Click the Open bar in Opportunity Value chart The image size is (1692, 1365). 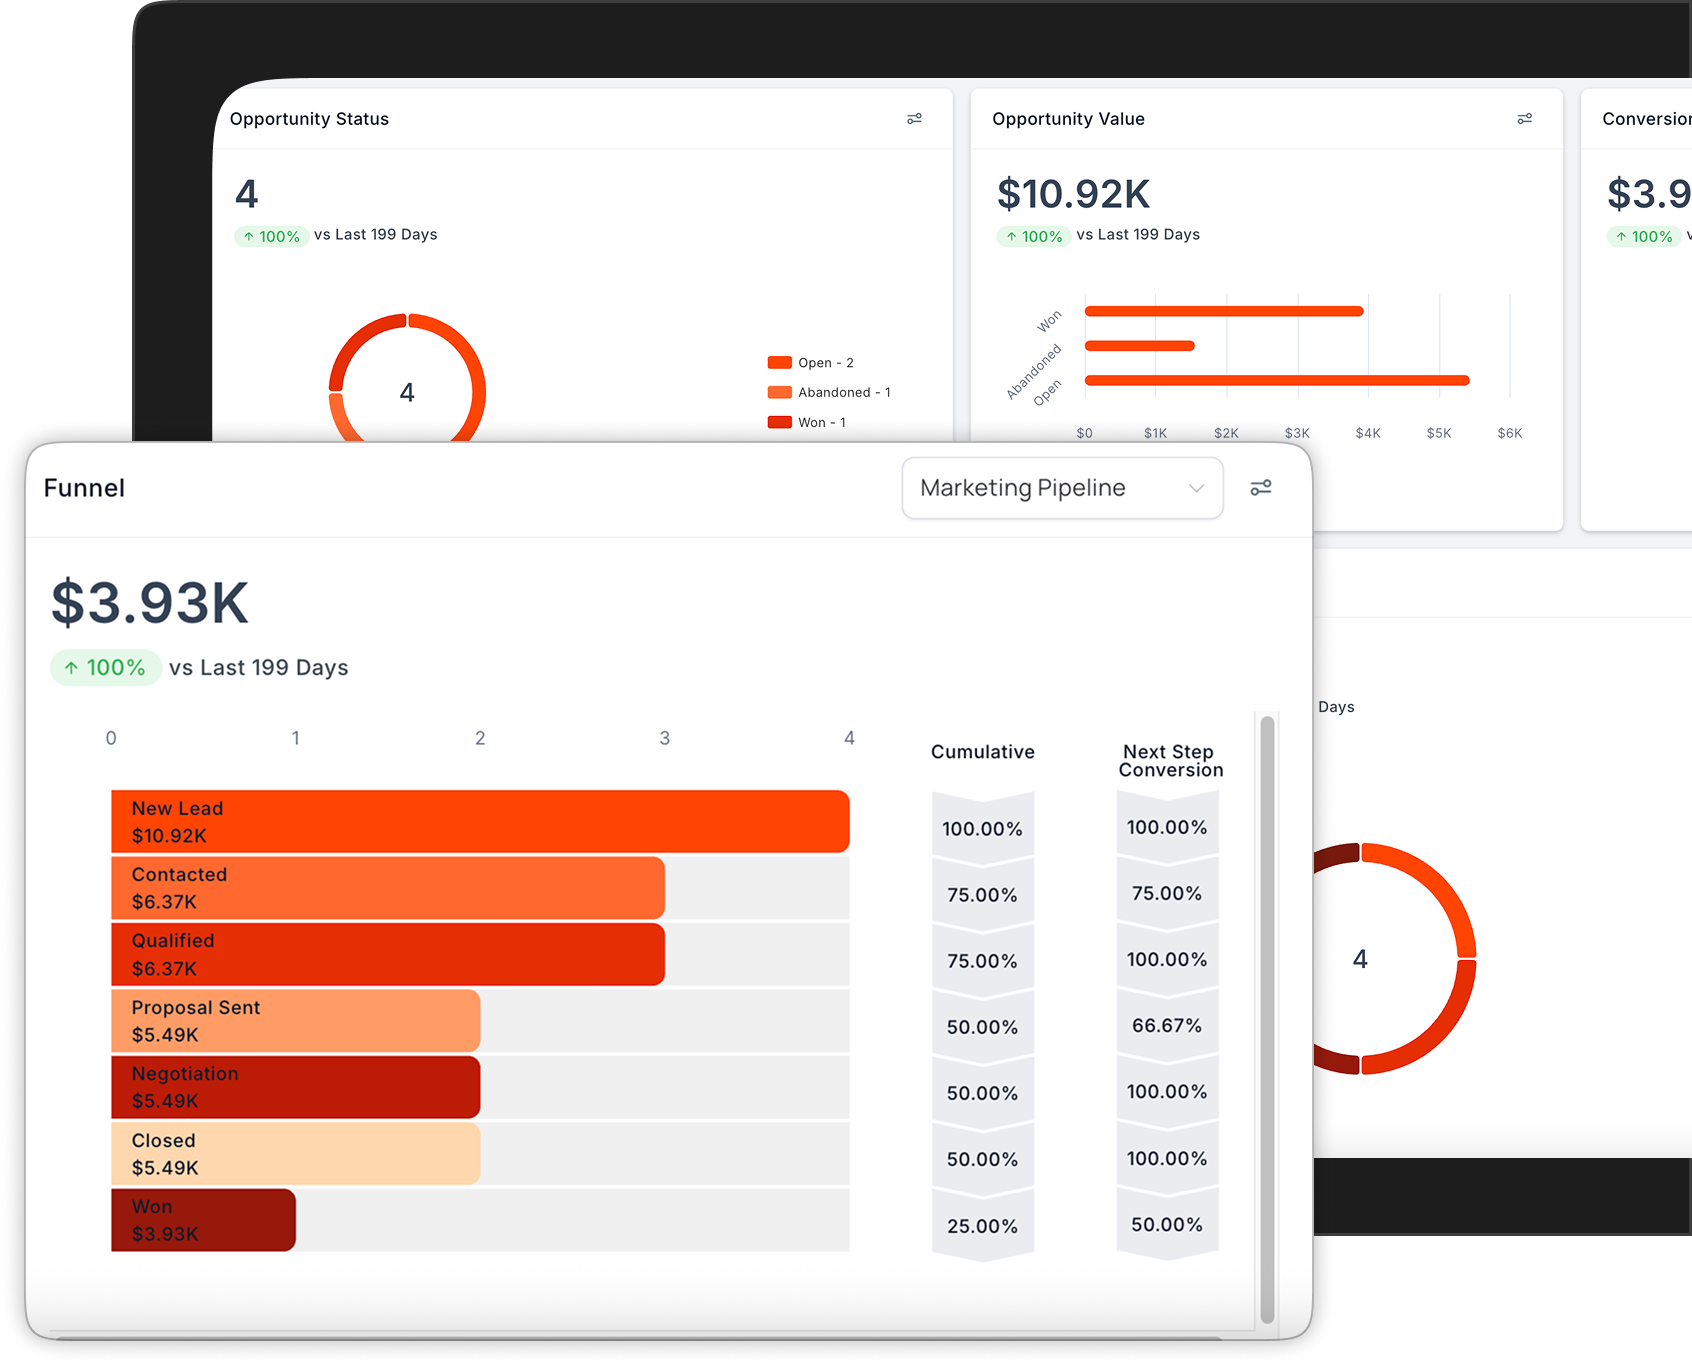(x=1277, y=380)
